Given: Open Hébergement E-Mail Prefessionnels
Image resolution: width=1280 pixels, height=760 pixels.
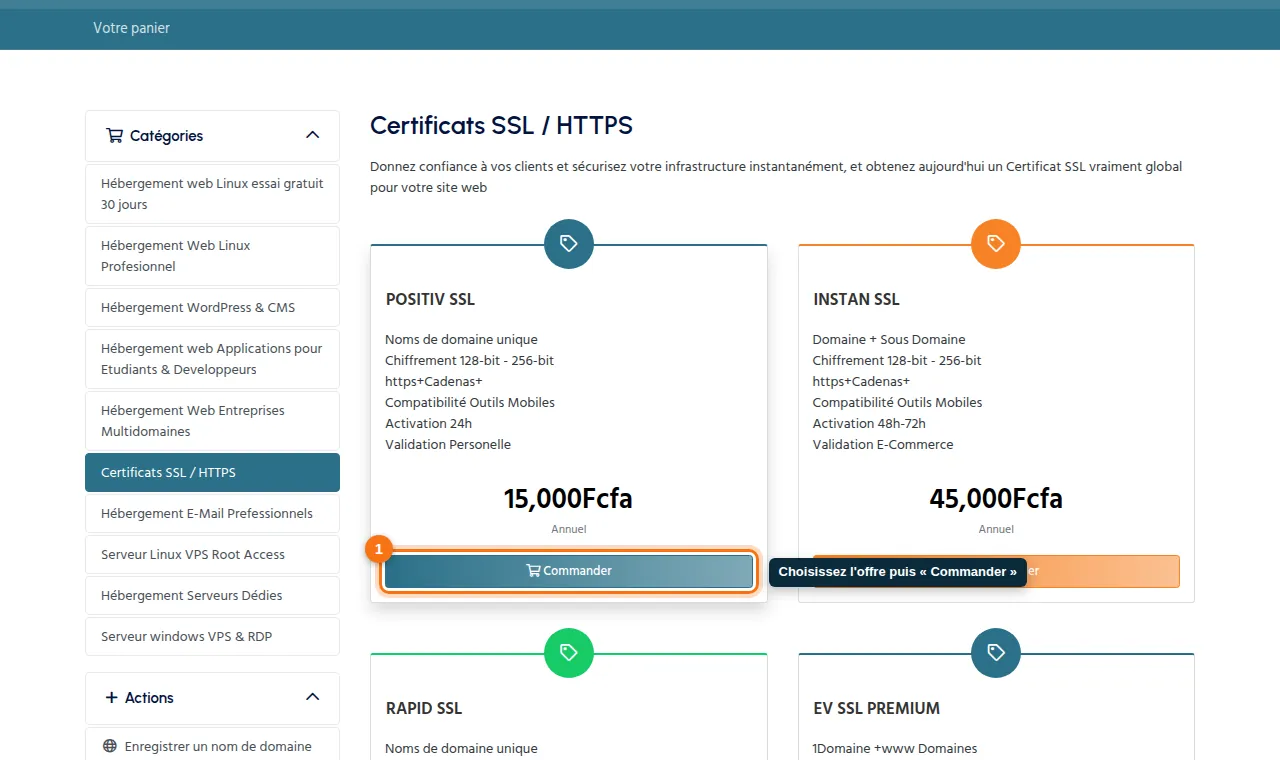Looking at the screenshot, I should point(212,513).
